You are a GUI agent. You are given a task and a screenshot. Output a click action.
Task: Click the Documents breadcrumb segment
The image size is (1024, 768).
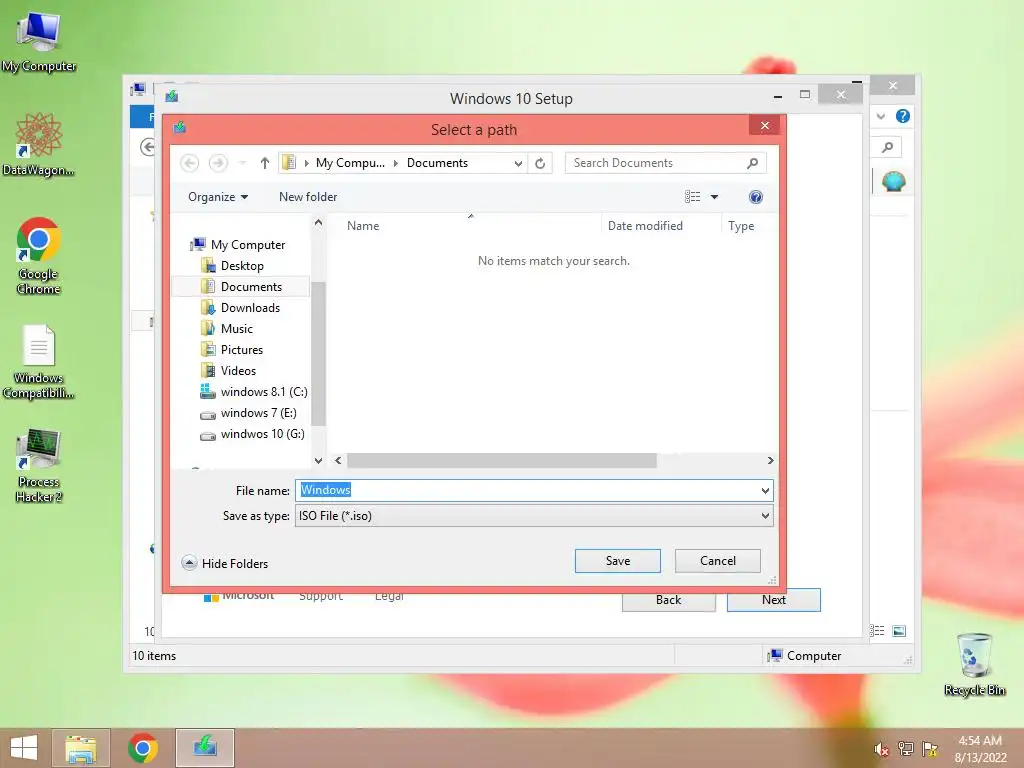437,163
